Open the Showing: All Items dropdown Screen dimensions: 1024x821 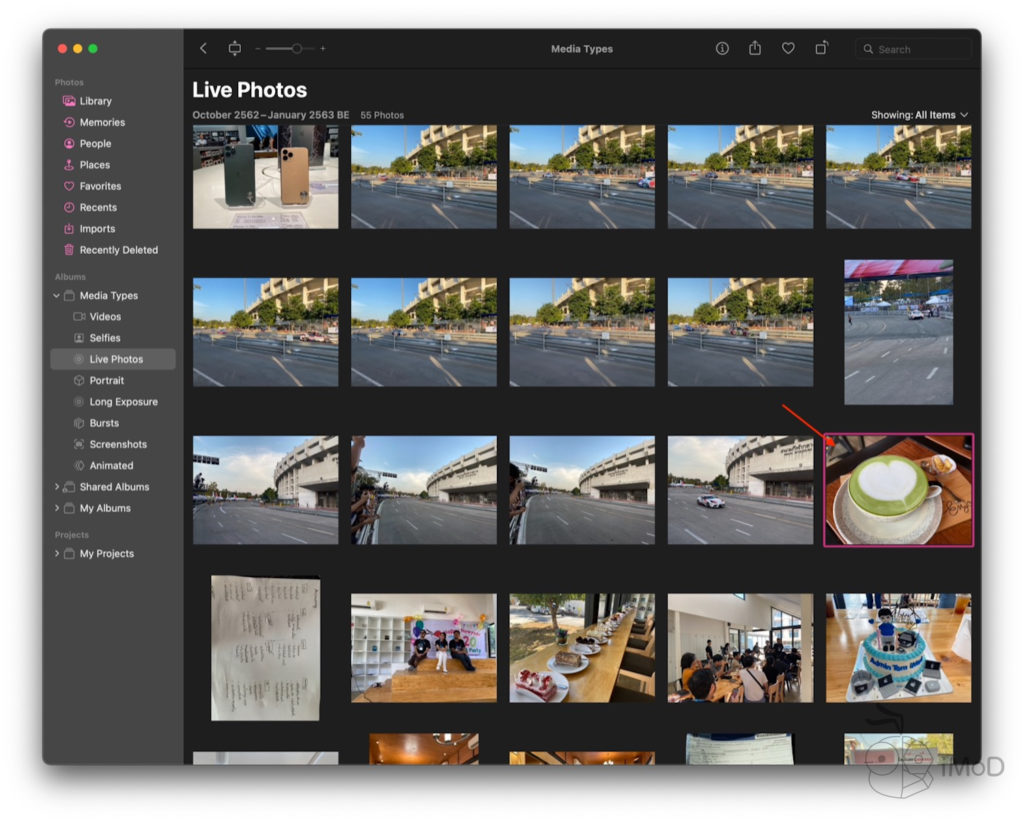coord(919,115)
